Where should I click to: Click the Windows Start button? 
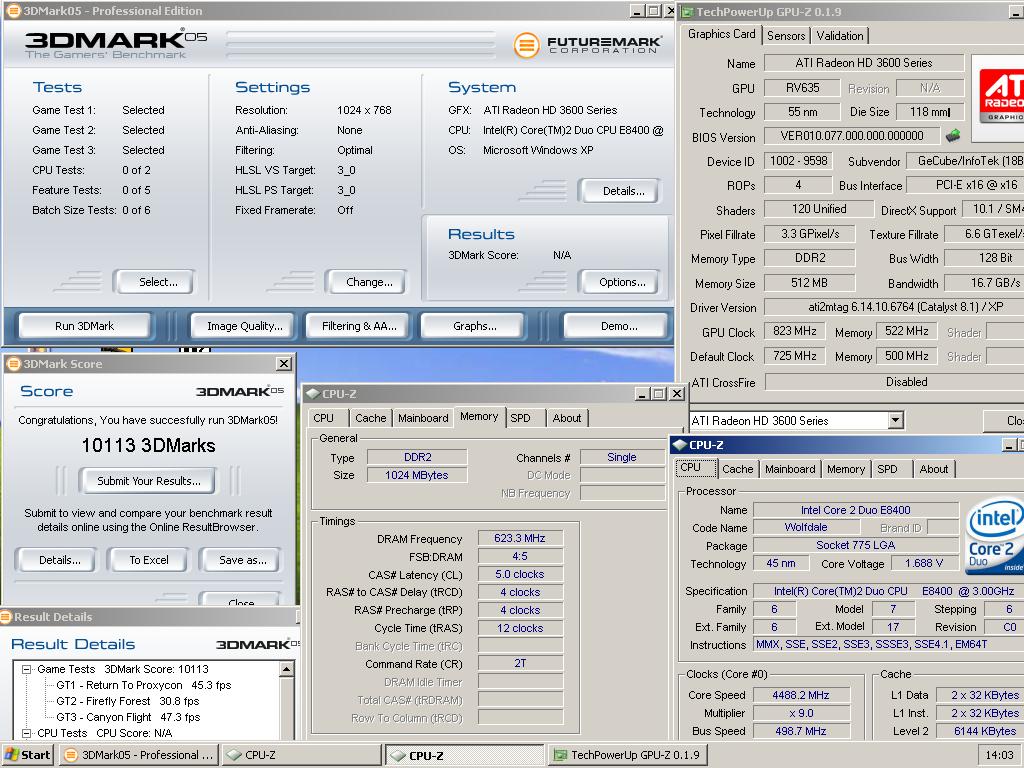(x=27, y=755)
